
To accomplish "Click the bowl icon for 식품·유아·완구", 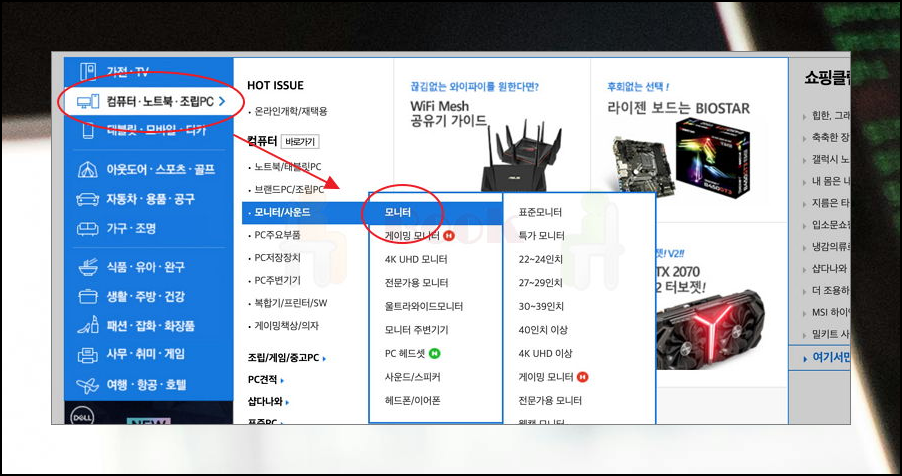I will (88, 267).
